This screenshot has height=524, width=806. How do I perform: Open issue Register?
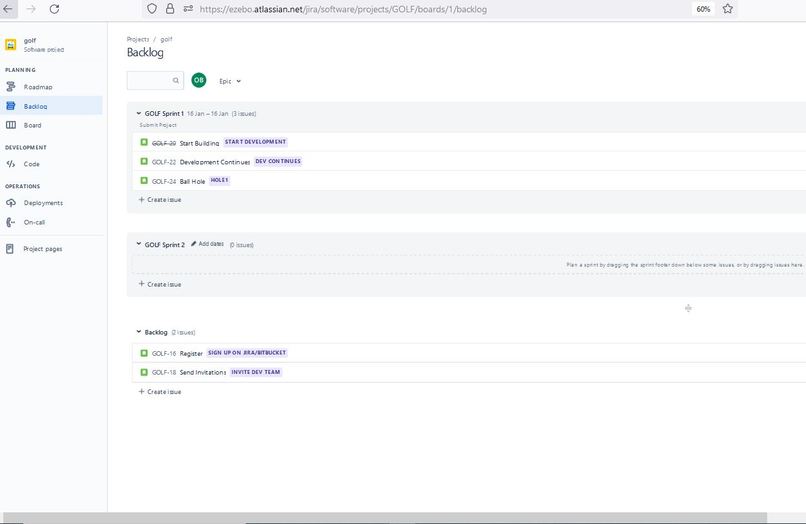pos(191,353)
